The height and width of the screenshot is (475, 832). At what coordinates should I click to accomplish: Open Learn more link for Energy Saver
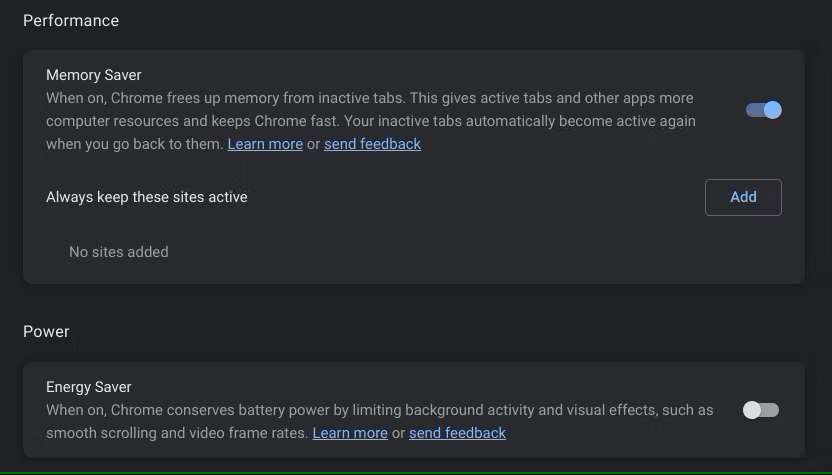pos(350,433)
